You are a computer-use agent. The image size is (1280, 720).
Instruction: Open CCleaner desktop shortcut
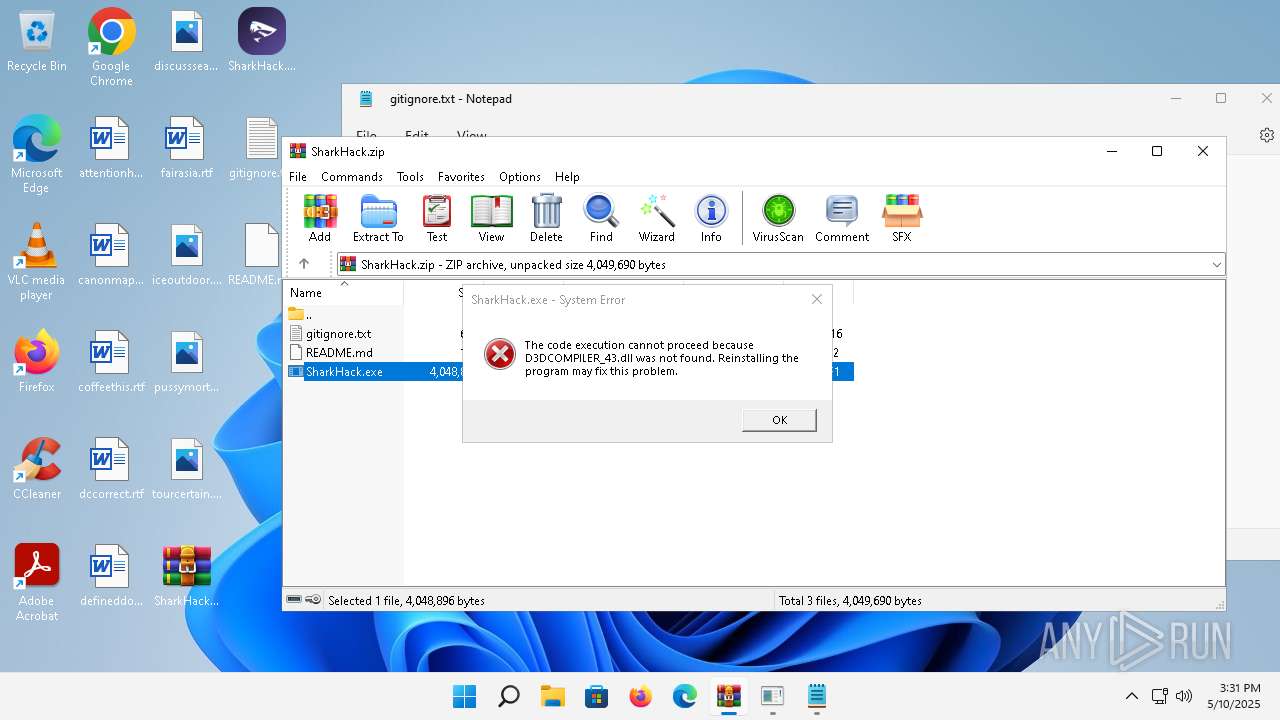[x=37, y=468]
